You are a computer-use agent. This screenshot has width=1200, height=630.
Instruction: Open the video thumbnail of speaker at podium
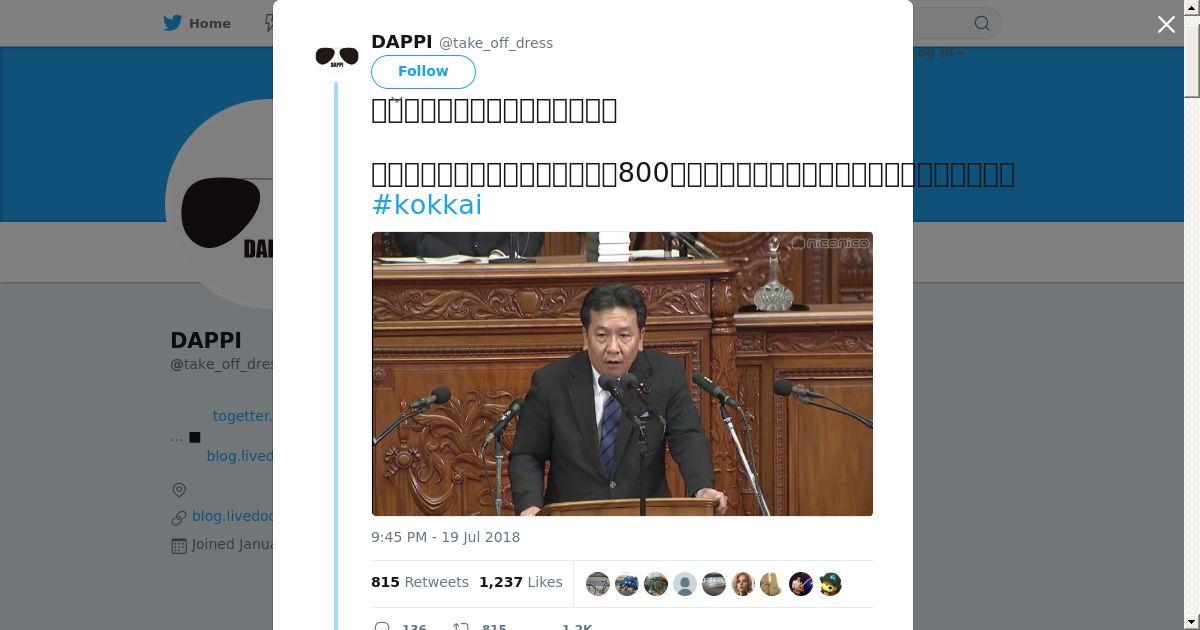[x=622, y=374]
